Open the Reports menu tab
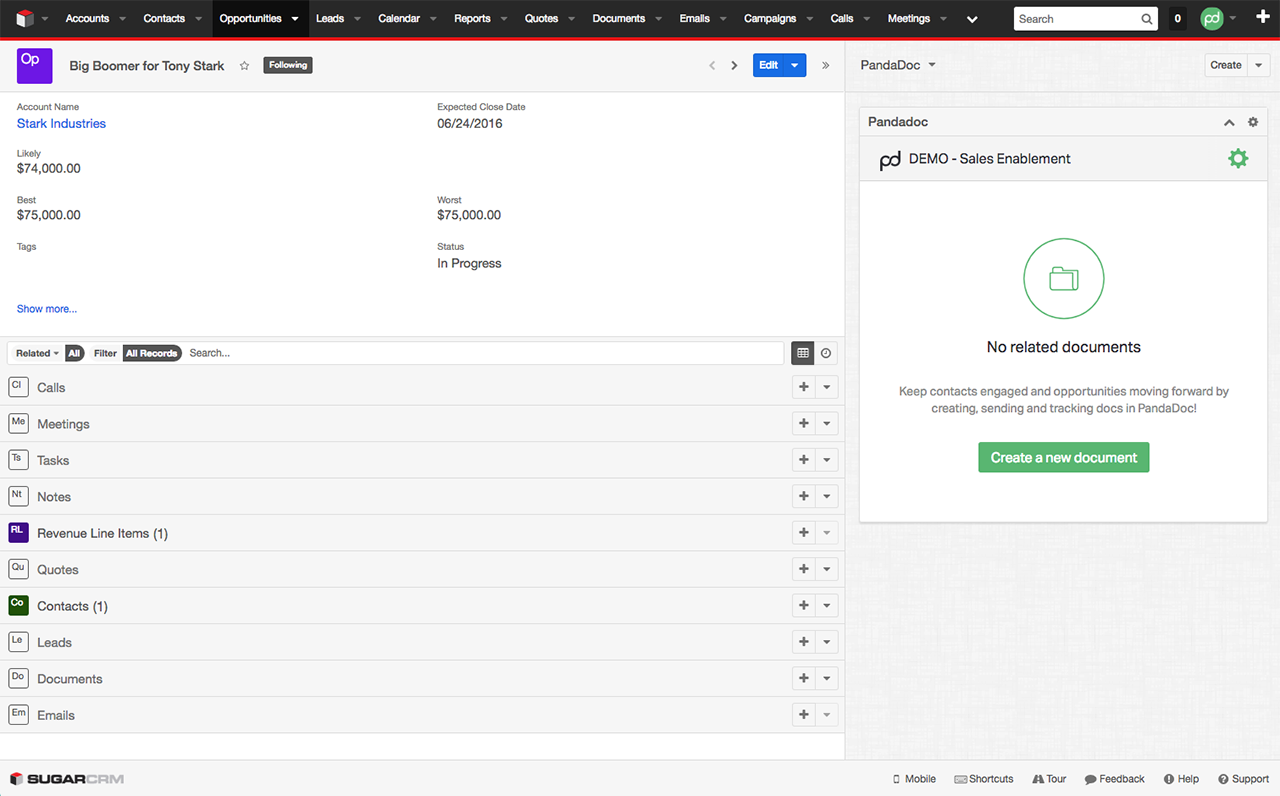 tap(472, 18)
